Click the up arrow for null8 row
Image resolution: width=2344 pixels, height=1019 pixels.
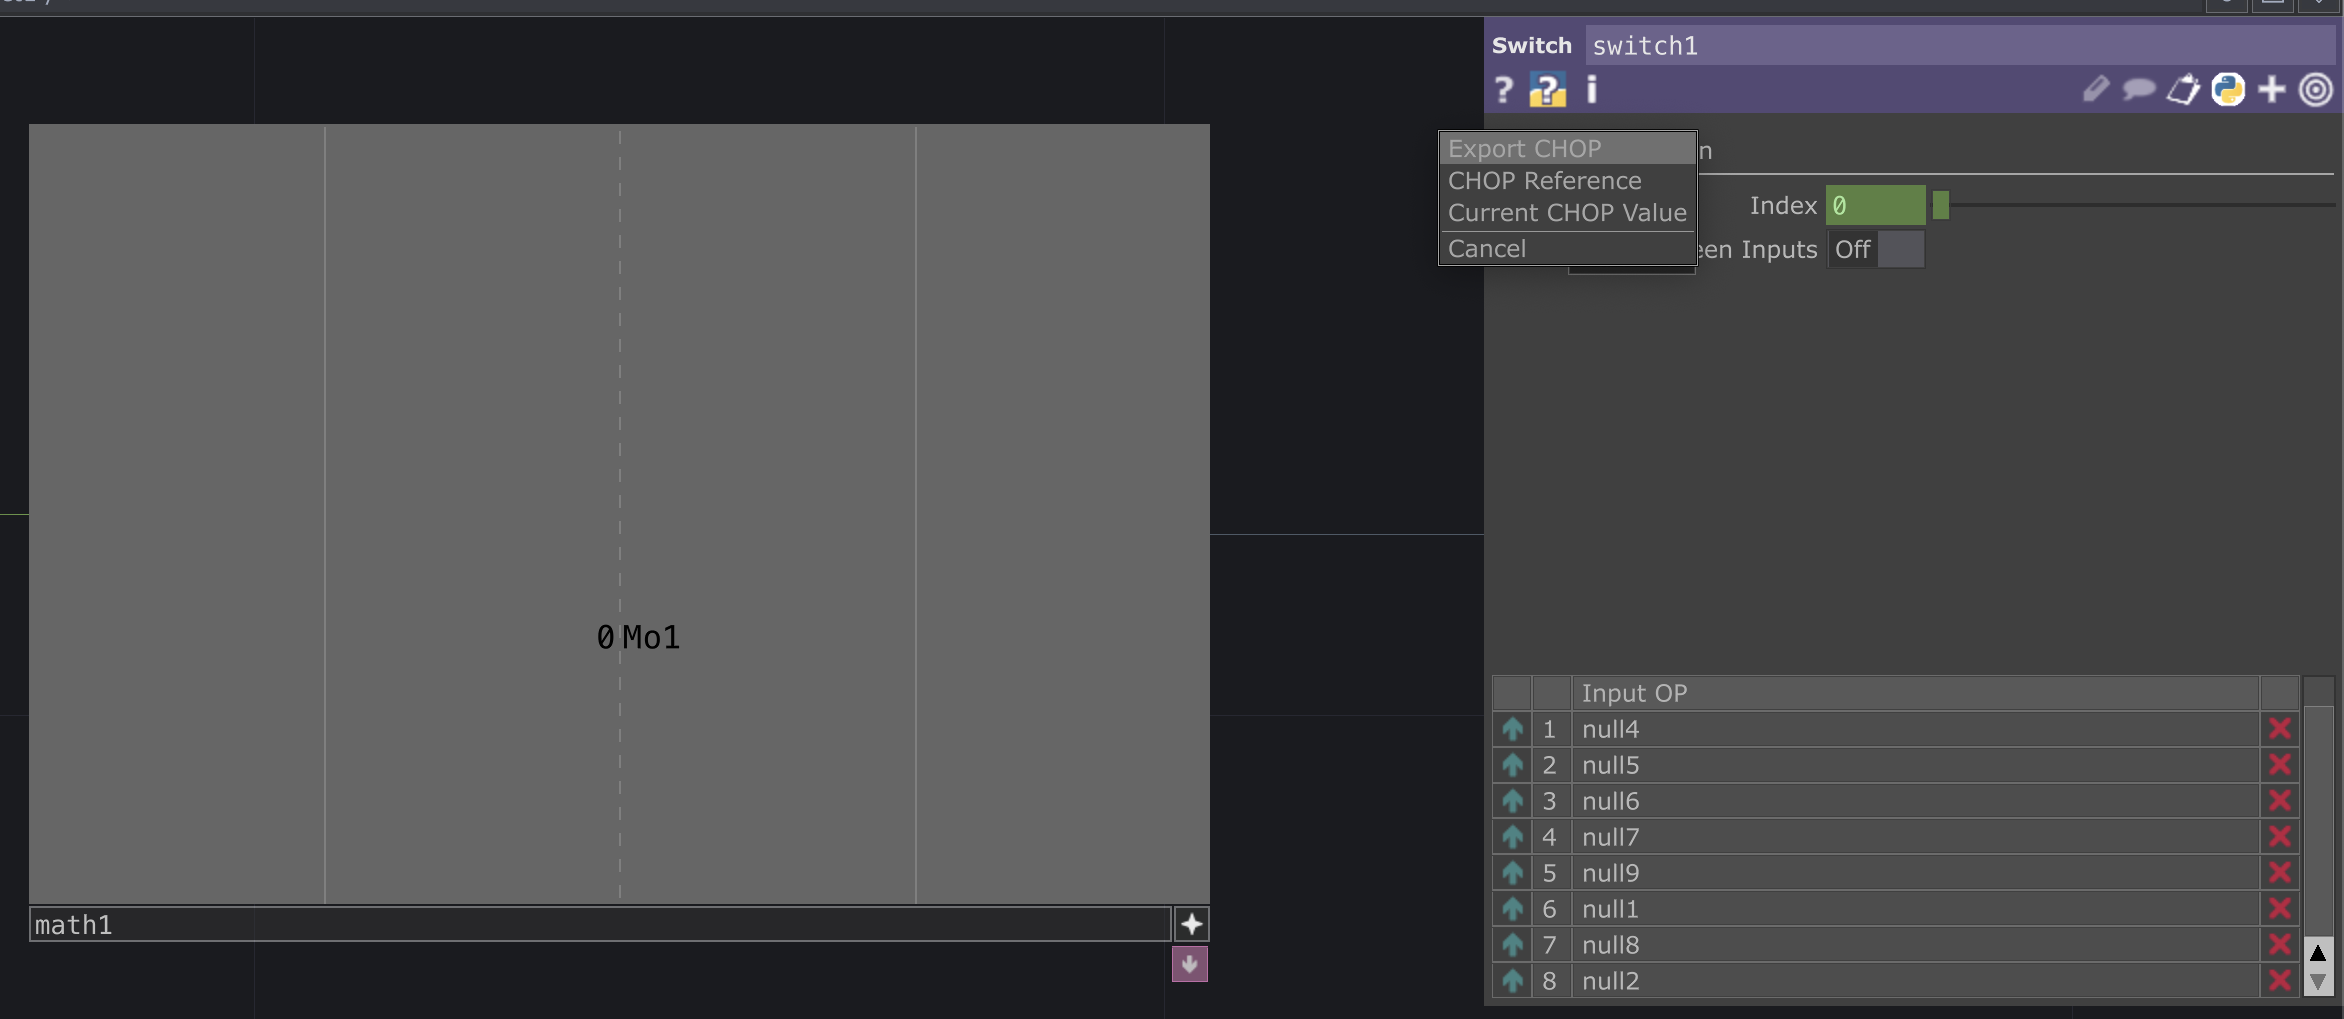click(1512, 945)
